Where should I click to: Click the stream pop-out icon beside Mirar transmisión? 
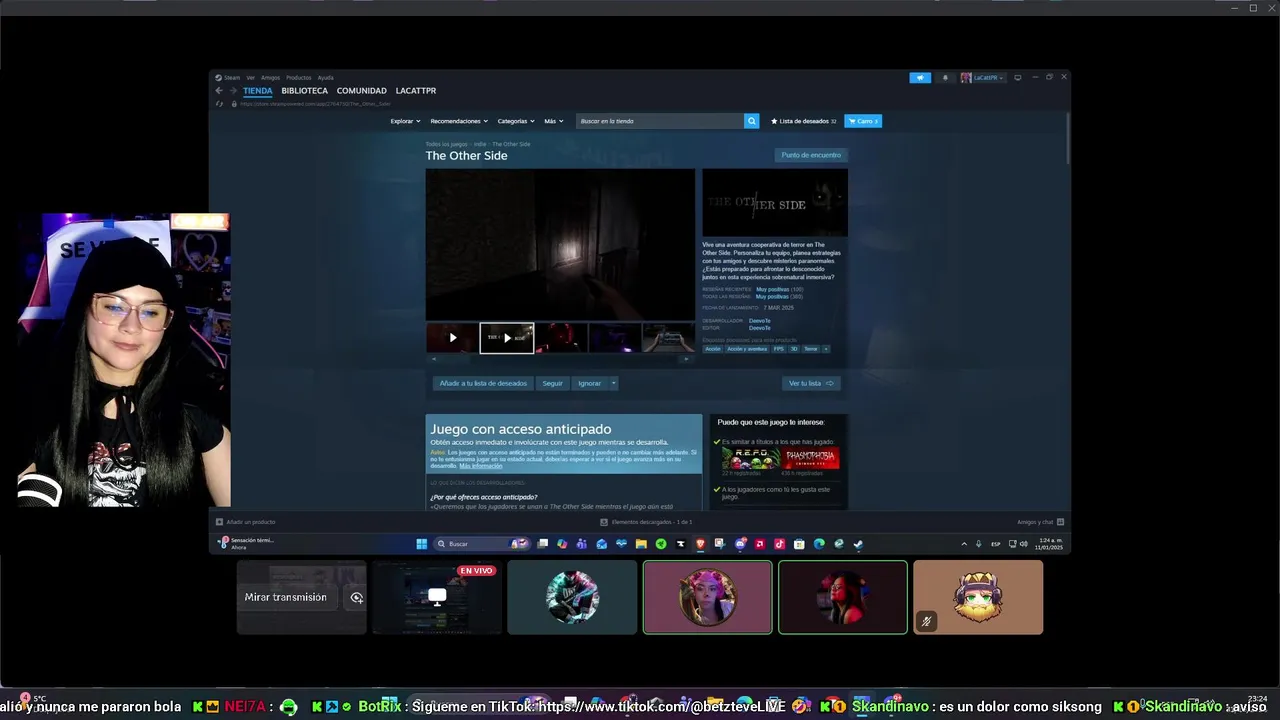[356, 597]
